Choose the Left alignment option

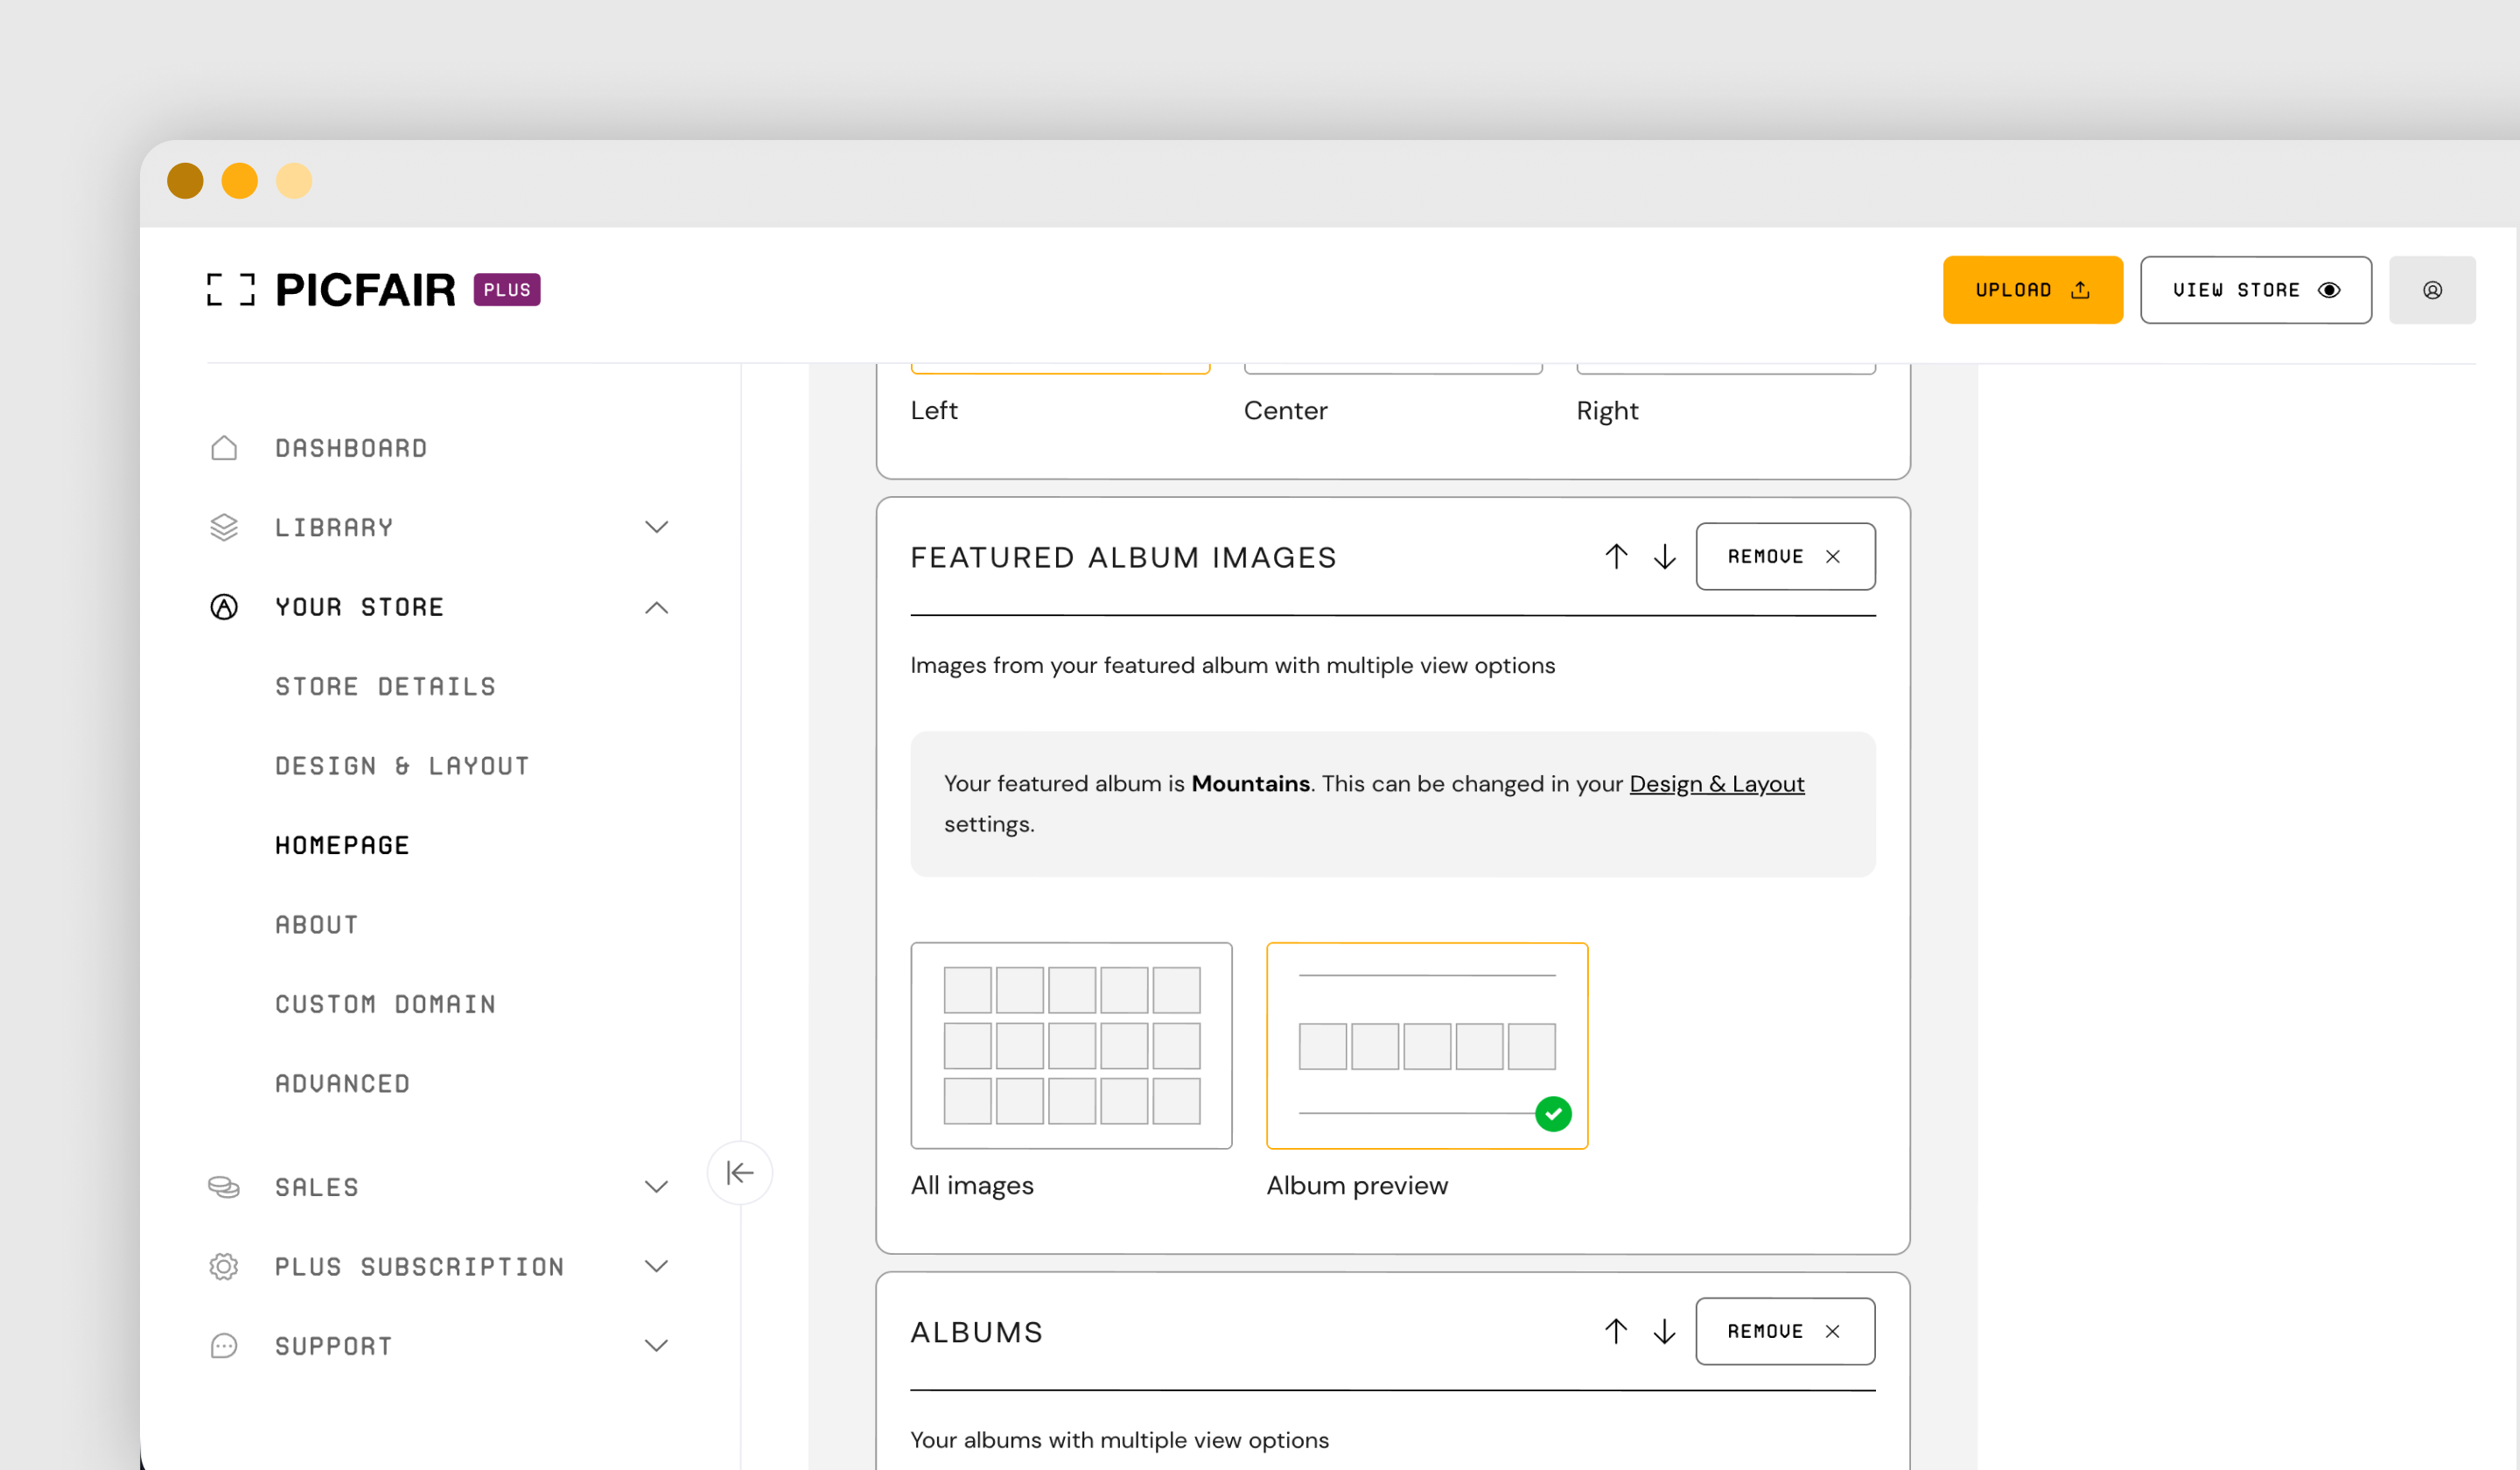(x=1060, y=369)
